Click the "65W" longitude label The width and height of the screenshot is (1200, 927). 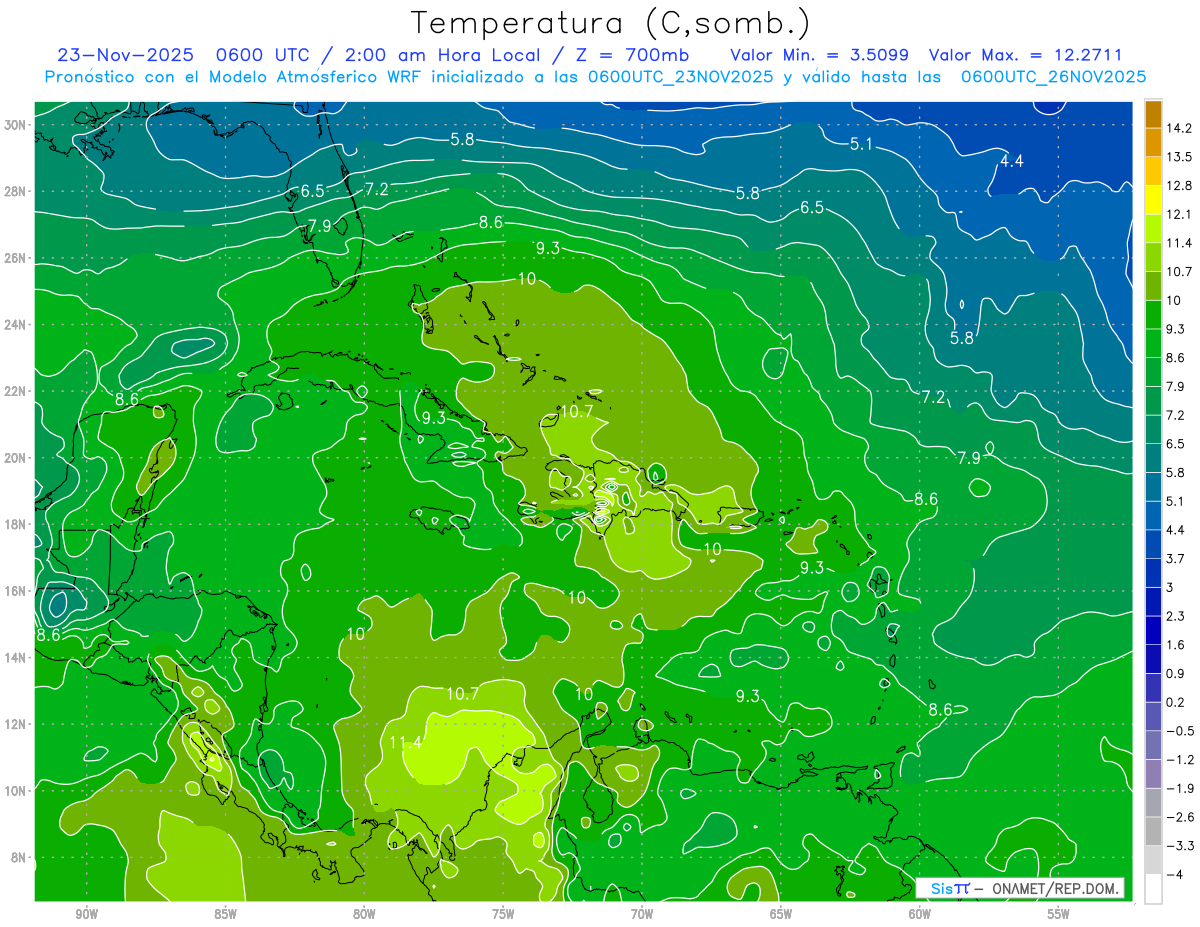tap(781, 914)
